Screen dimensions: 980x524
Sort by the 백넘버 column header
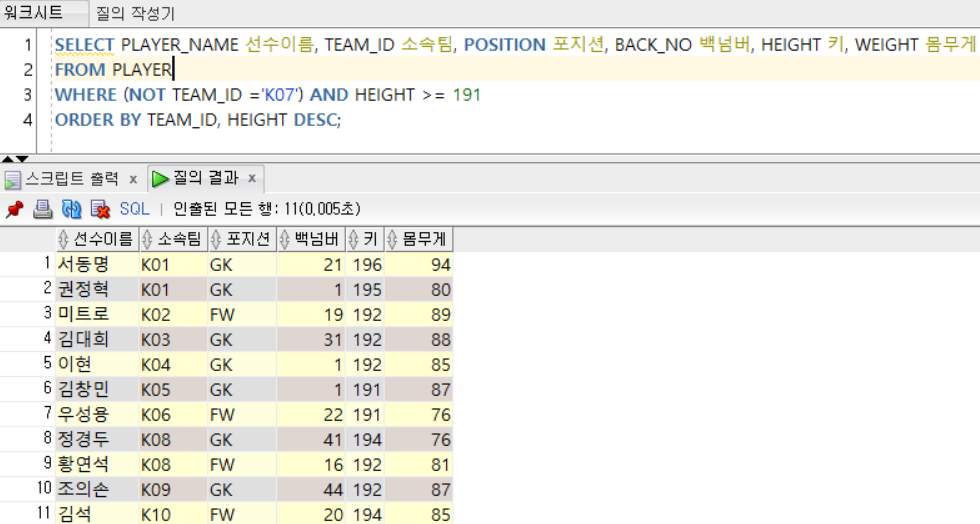pyautogui.click(x=311, y=239)
